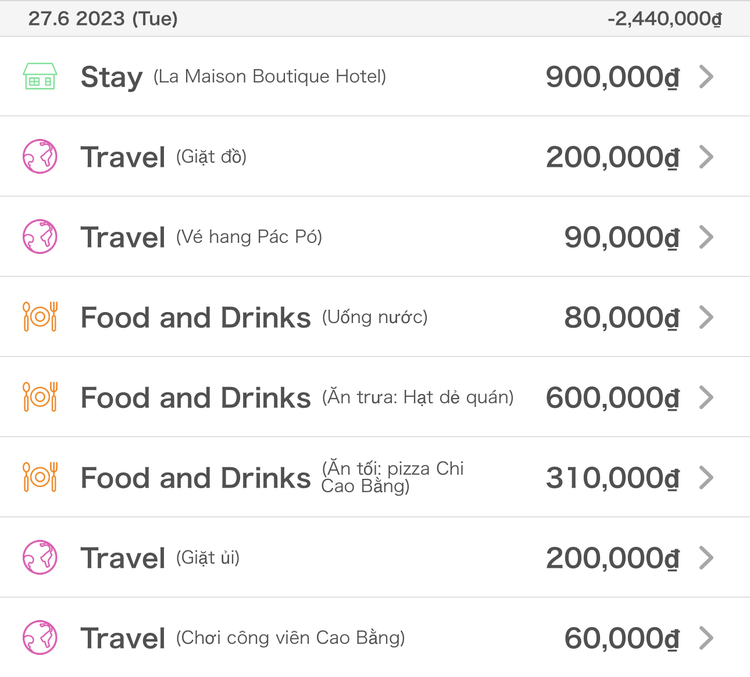Click the globe icon for Vé hang Pác Pó

[40, 236]
